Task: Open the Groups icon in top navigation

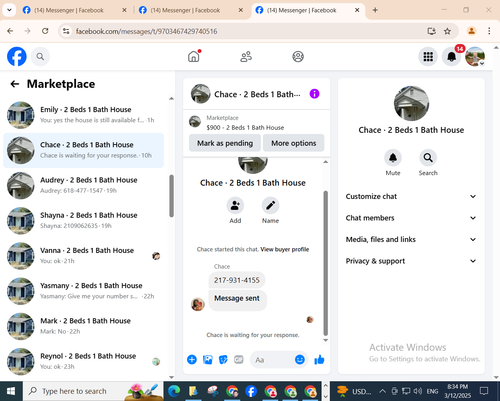Action: 298,57
